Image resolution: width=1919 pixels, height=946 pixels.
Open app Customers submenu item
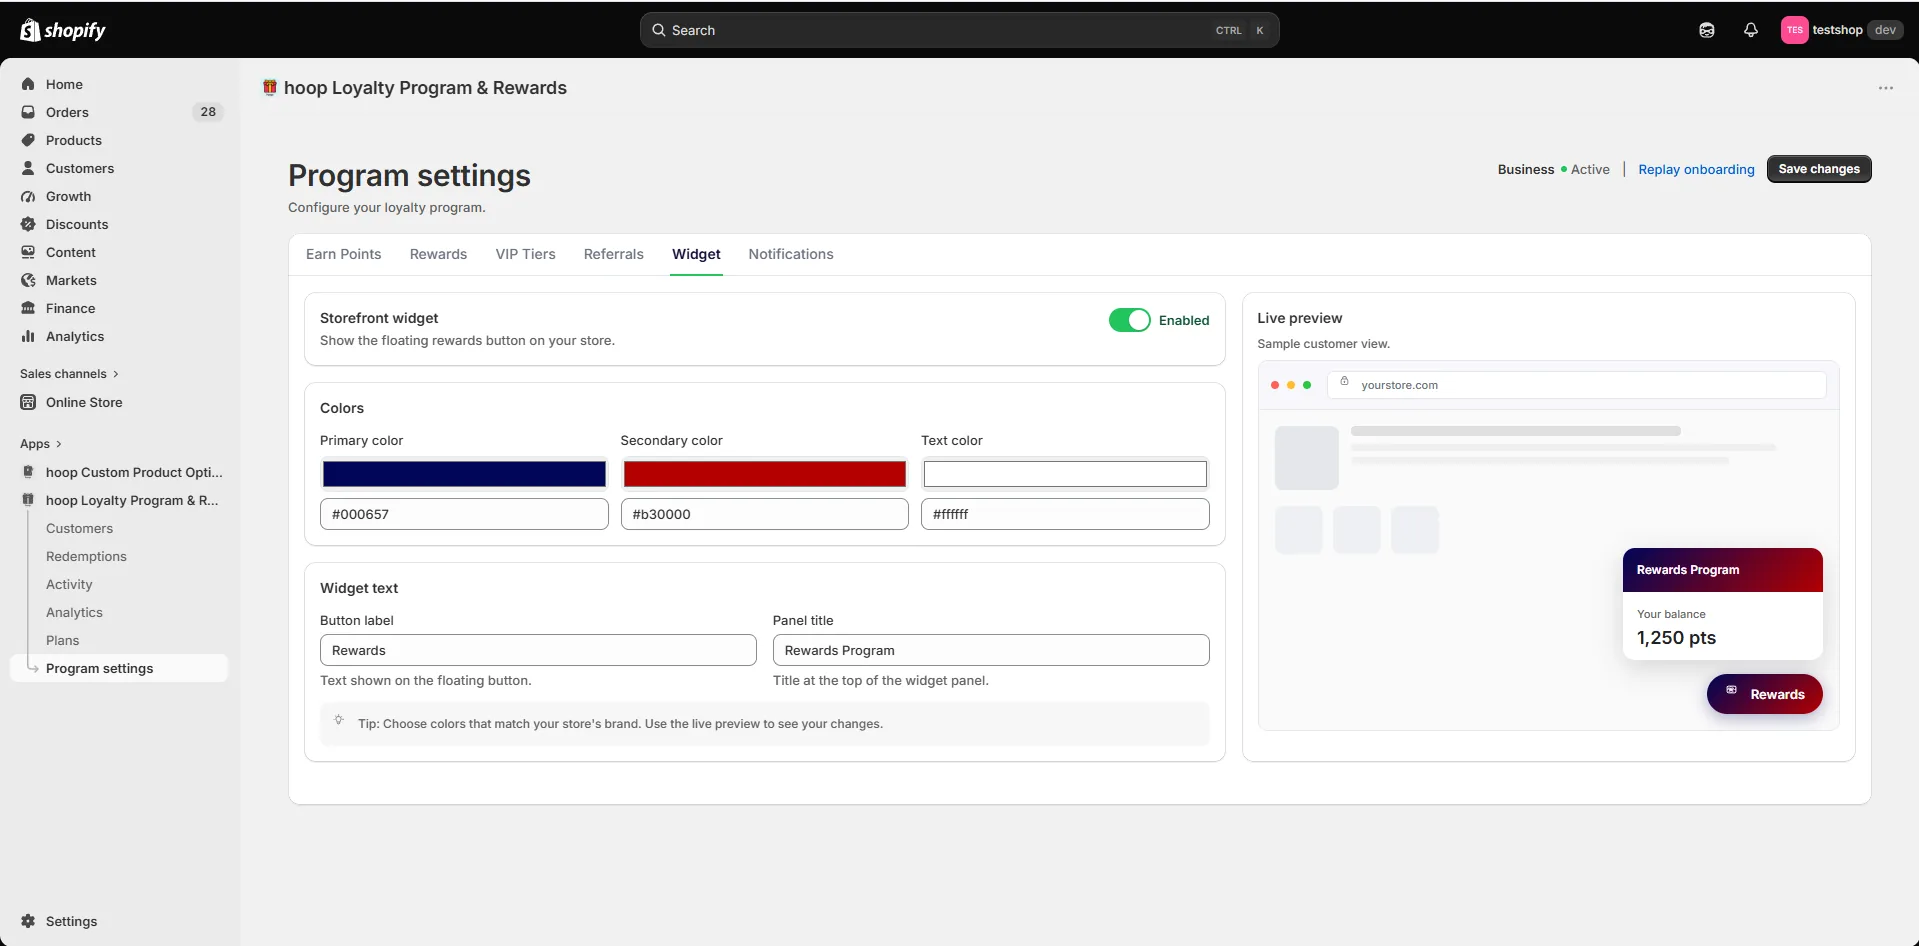pos(79,528)
